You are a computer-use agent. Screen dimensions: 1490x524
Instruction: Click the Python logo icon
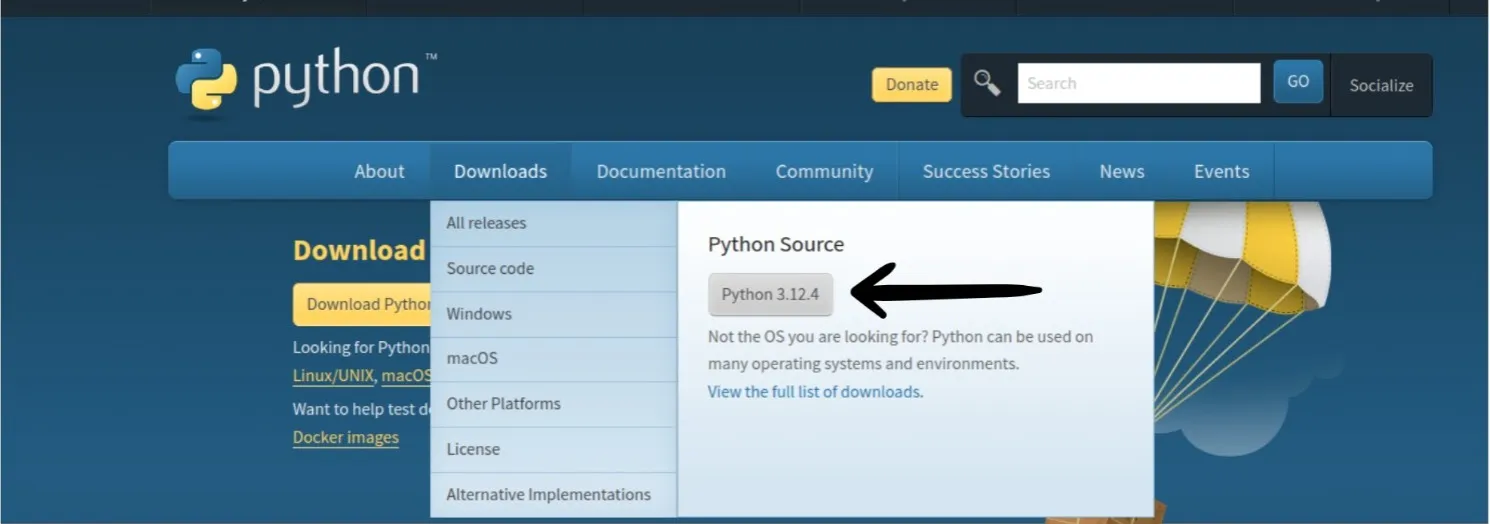[x=207, y=79]
